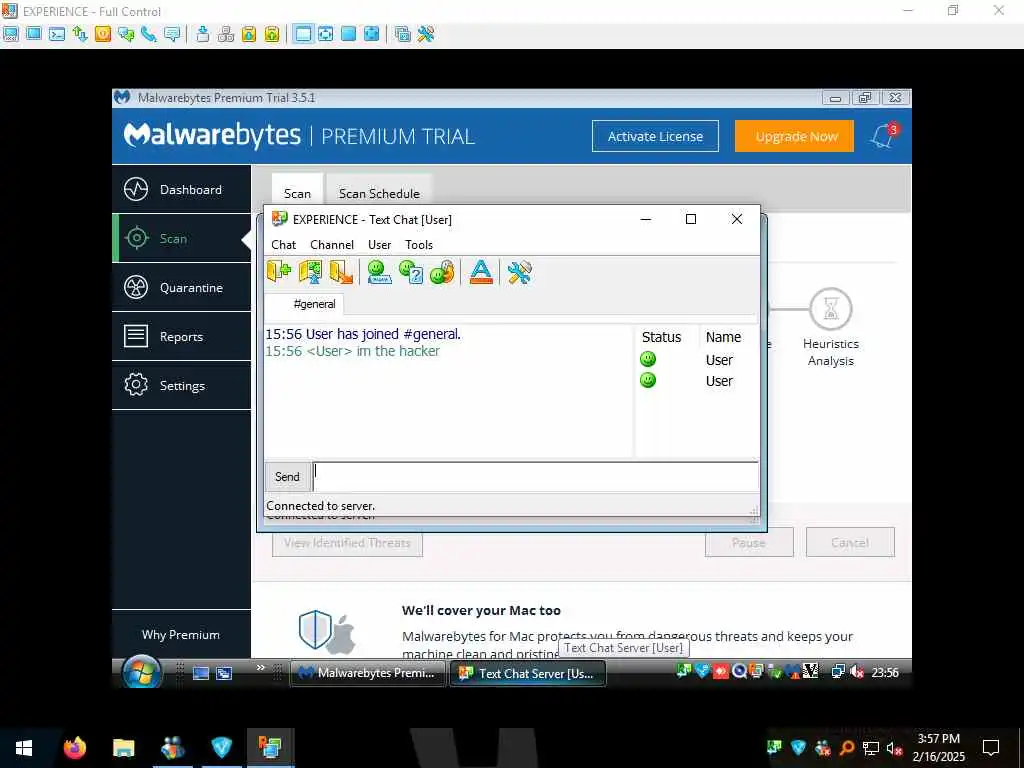The width and height of the screenshot is (1024, 768).
Task: Select Scan in Malwarebytes sidebar
Action: [182, 238]
